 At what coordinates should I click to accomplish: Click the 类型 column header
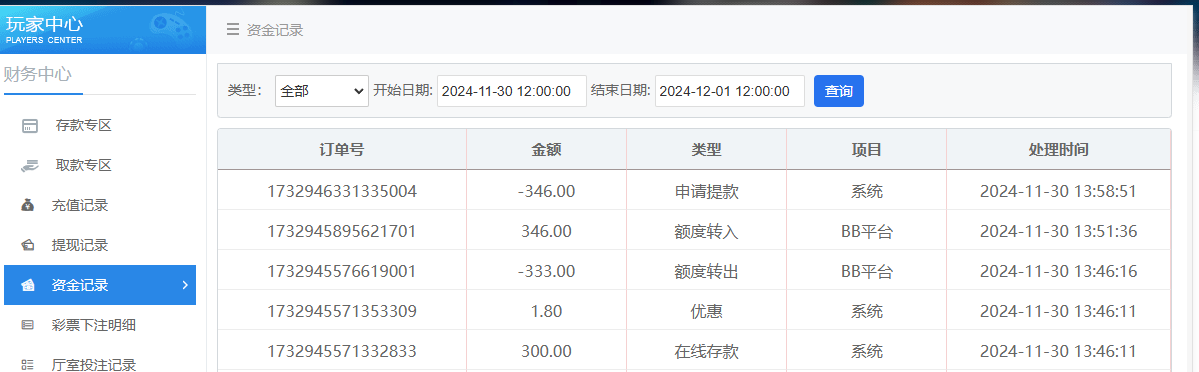point(706,149)
